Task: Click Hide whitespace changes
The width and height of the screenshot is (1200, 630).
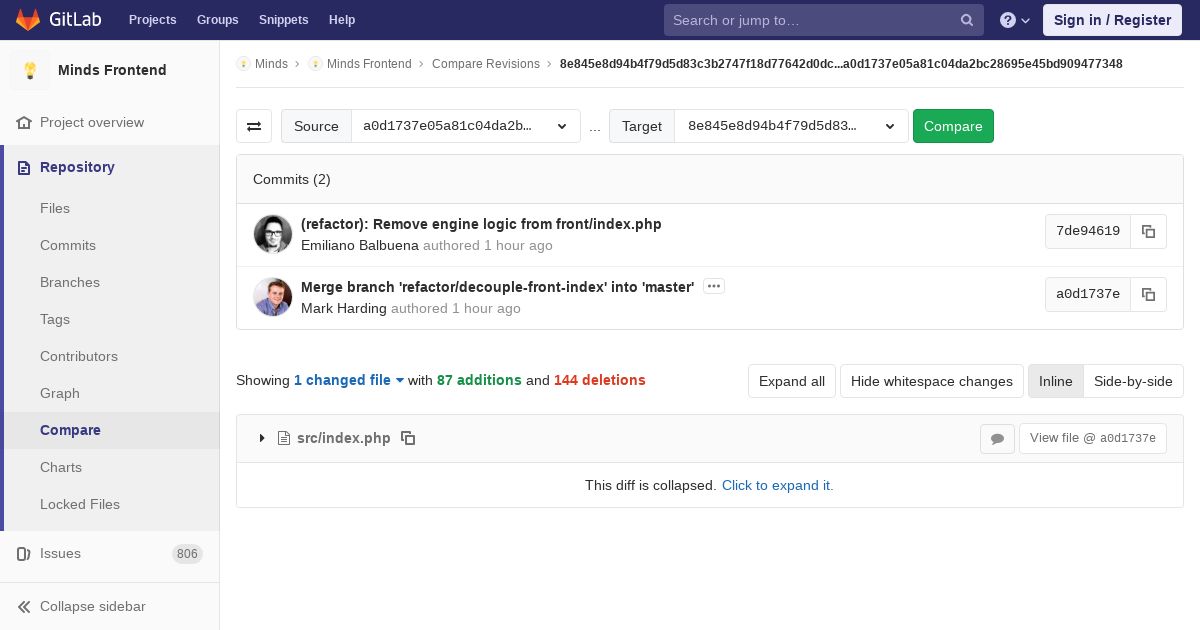Action: pyautogui.click(x=932, y=381)
